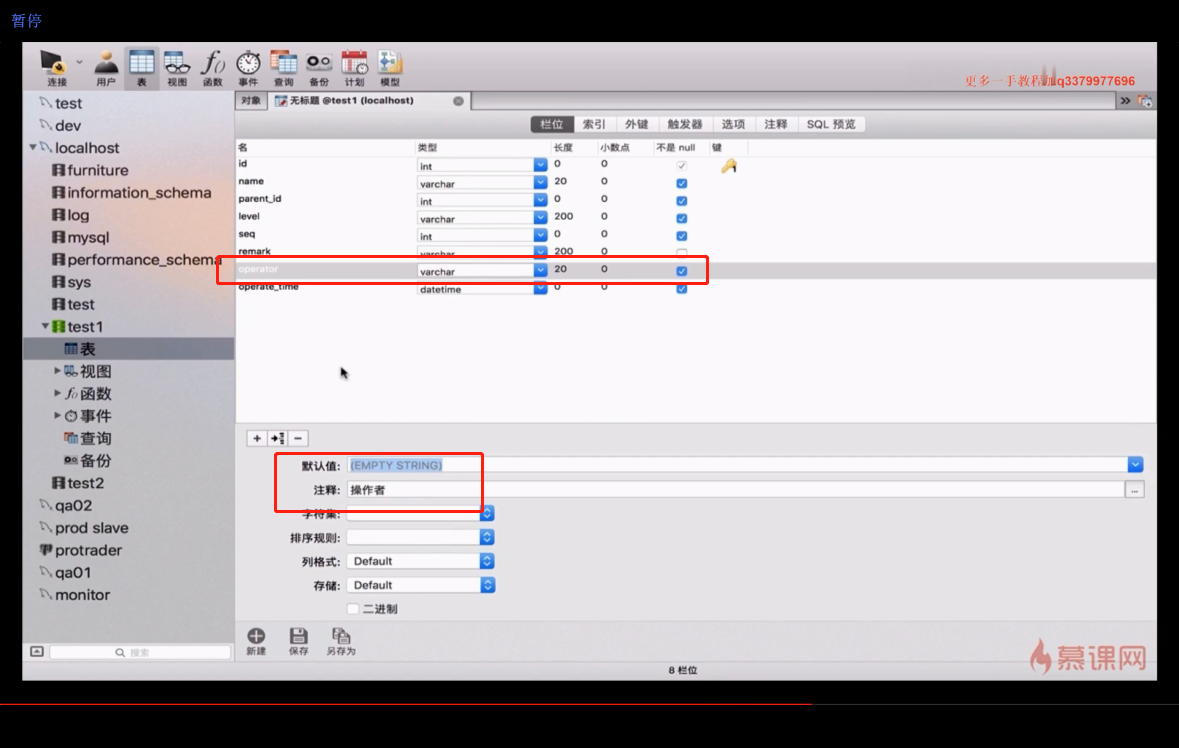Image resolution: width=1179 pixels, height=748 pixels.
Task: Toggle not-null checkbox for seq field
Action: [x=681, y=236]
